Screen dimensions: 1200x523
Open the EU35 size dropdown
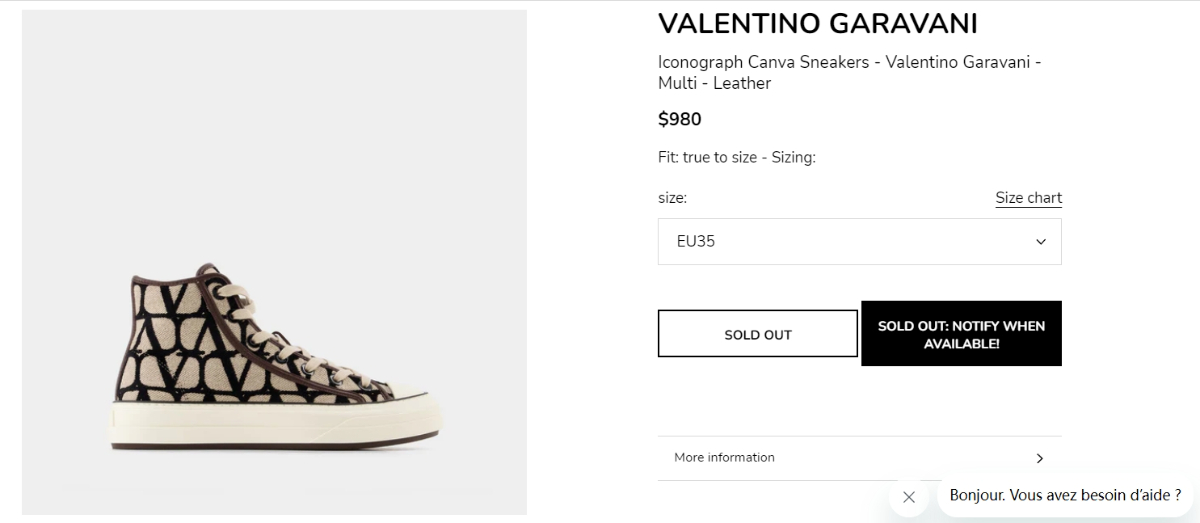859,242
